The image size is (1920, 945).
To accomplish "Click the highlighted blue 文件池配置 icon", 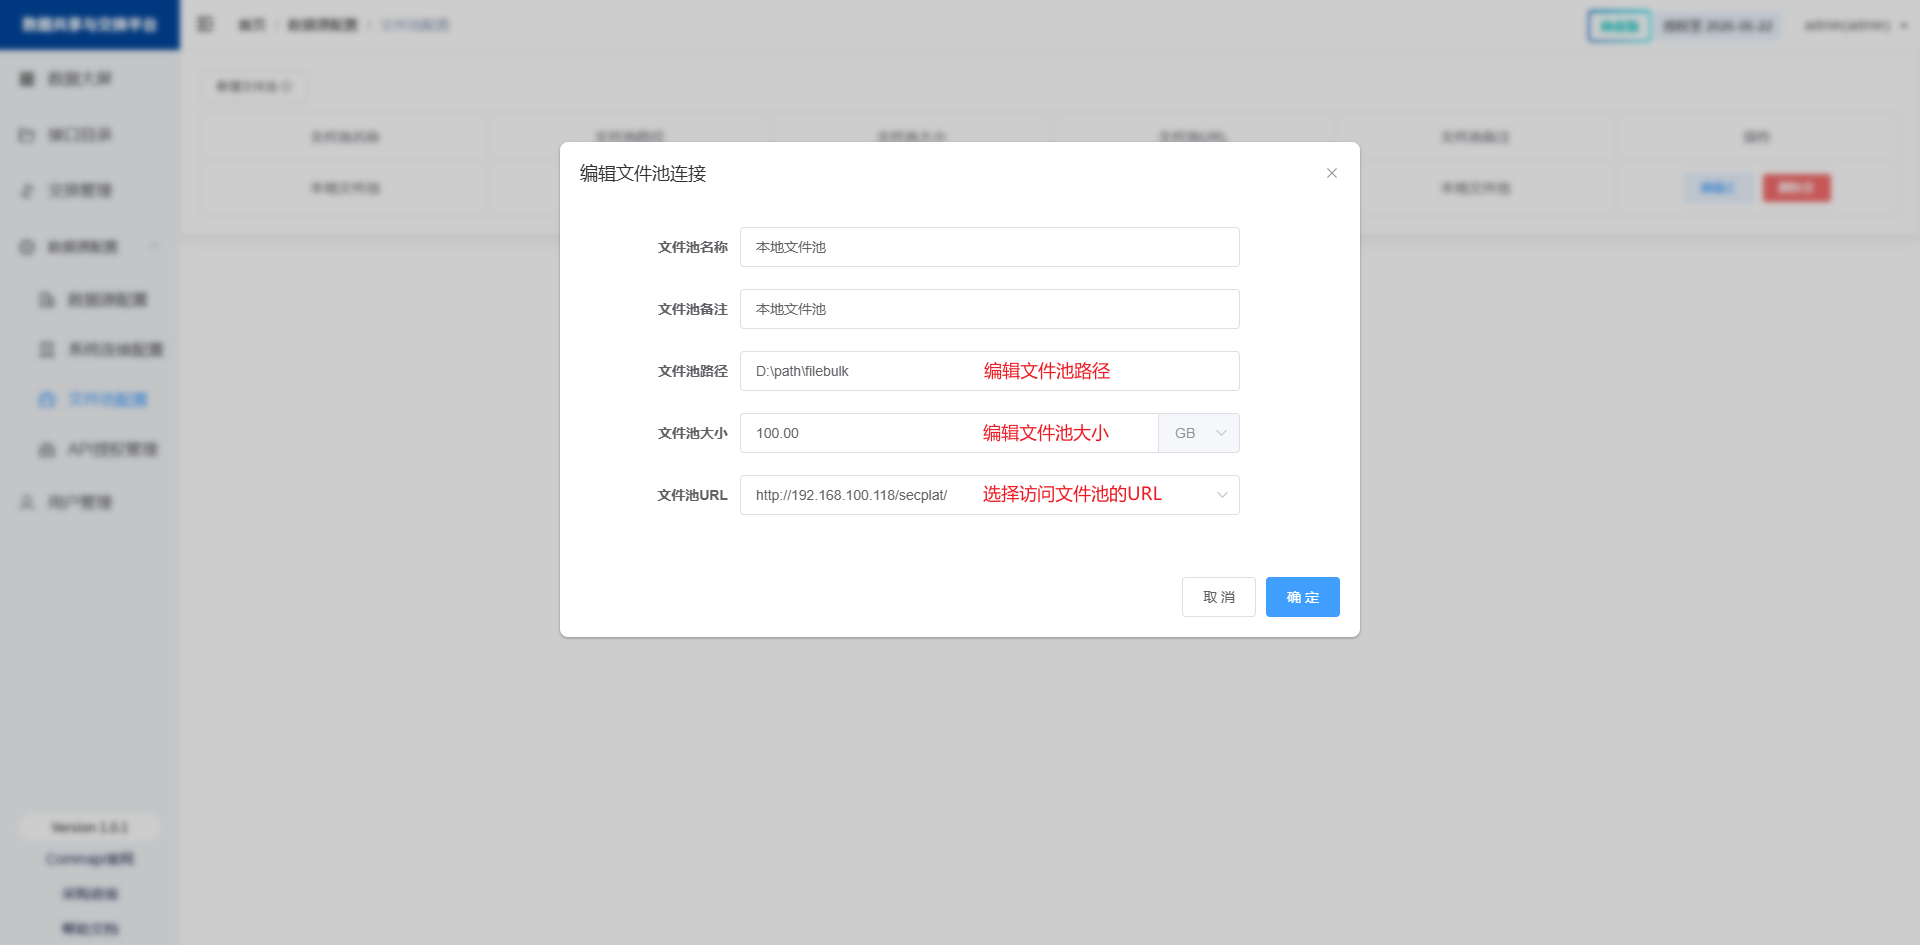I will pyautogui.click(x=46, y=400).
